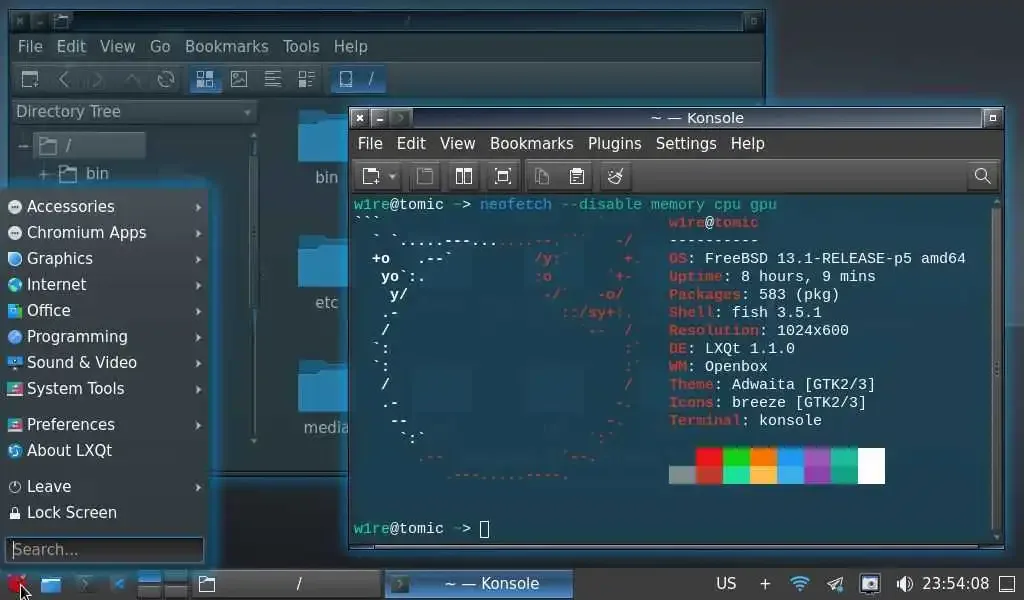Open the Office submenu

point(104,311)
